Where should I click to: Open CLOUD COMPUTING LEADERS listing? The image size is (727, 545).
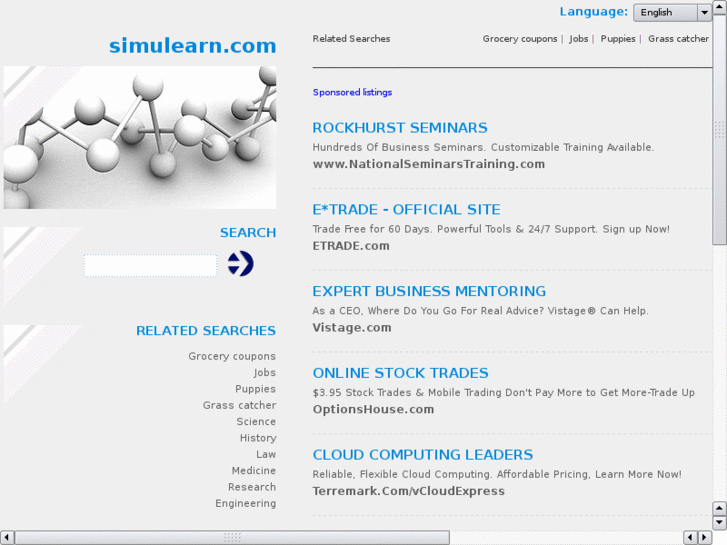click(422, 455)
